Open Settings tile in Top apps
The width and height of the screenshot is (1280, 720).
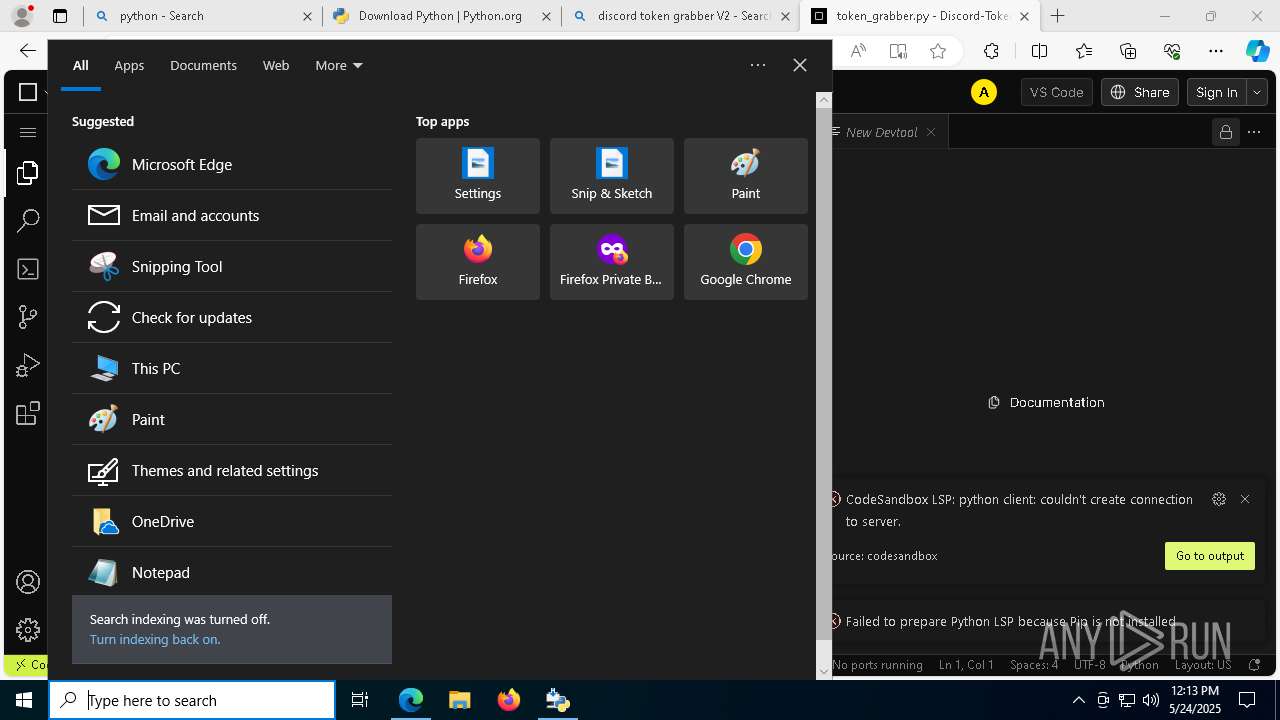(478, 176)
